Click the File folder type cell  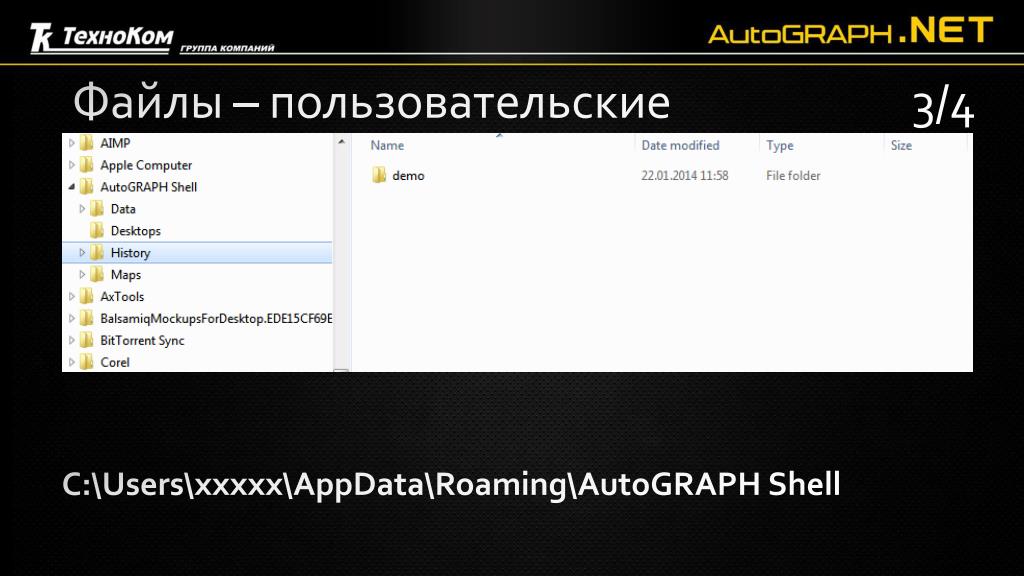click(x=793, y=176)
